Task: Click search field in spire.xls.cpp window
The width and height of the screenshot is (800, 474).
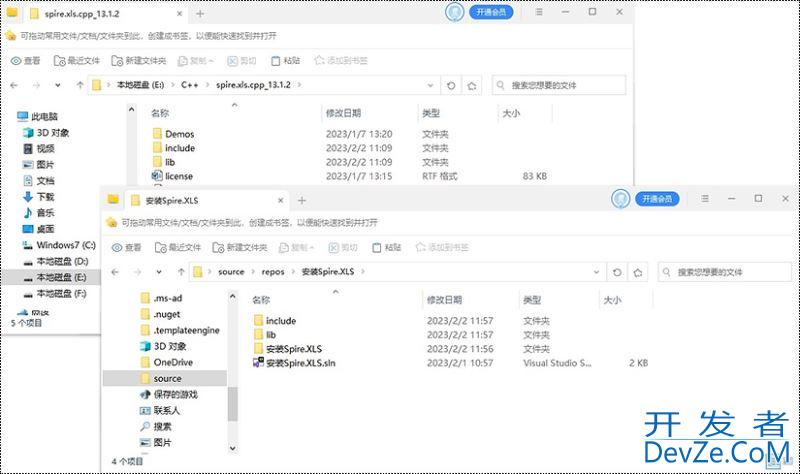Action: tap(559, 85)
